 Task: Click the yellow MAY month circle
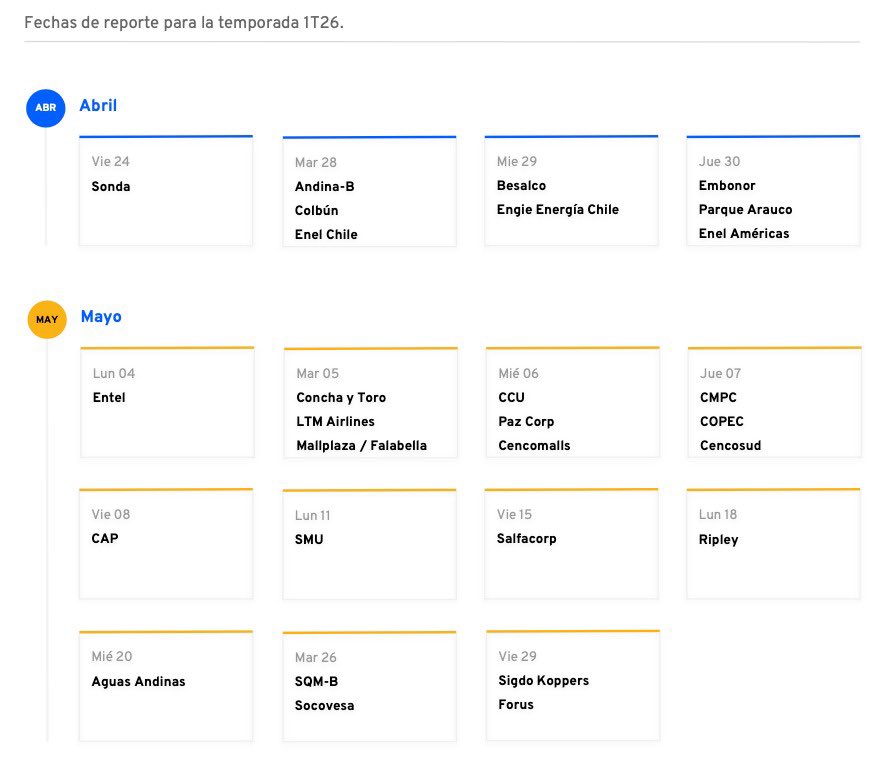tap(47, 319)
